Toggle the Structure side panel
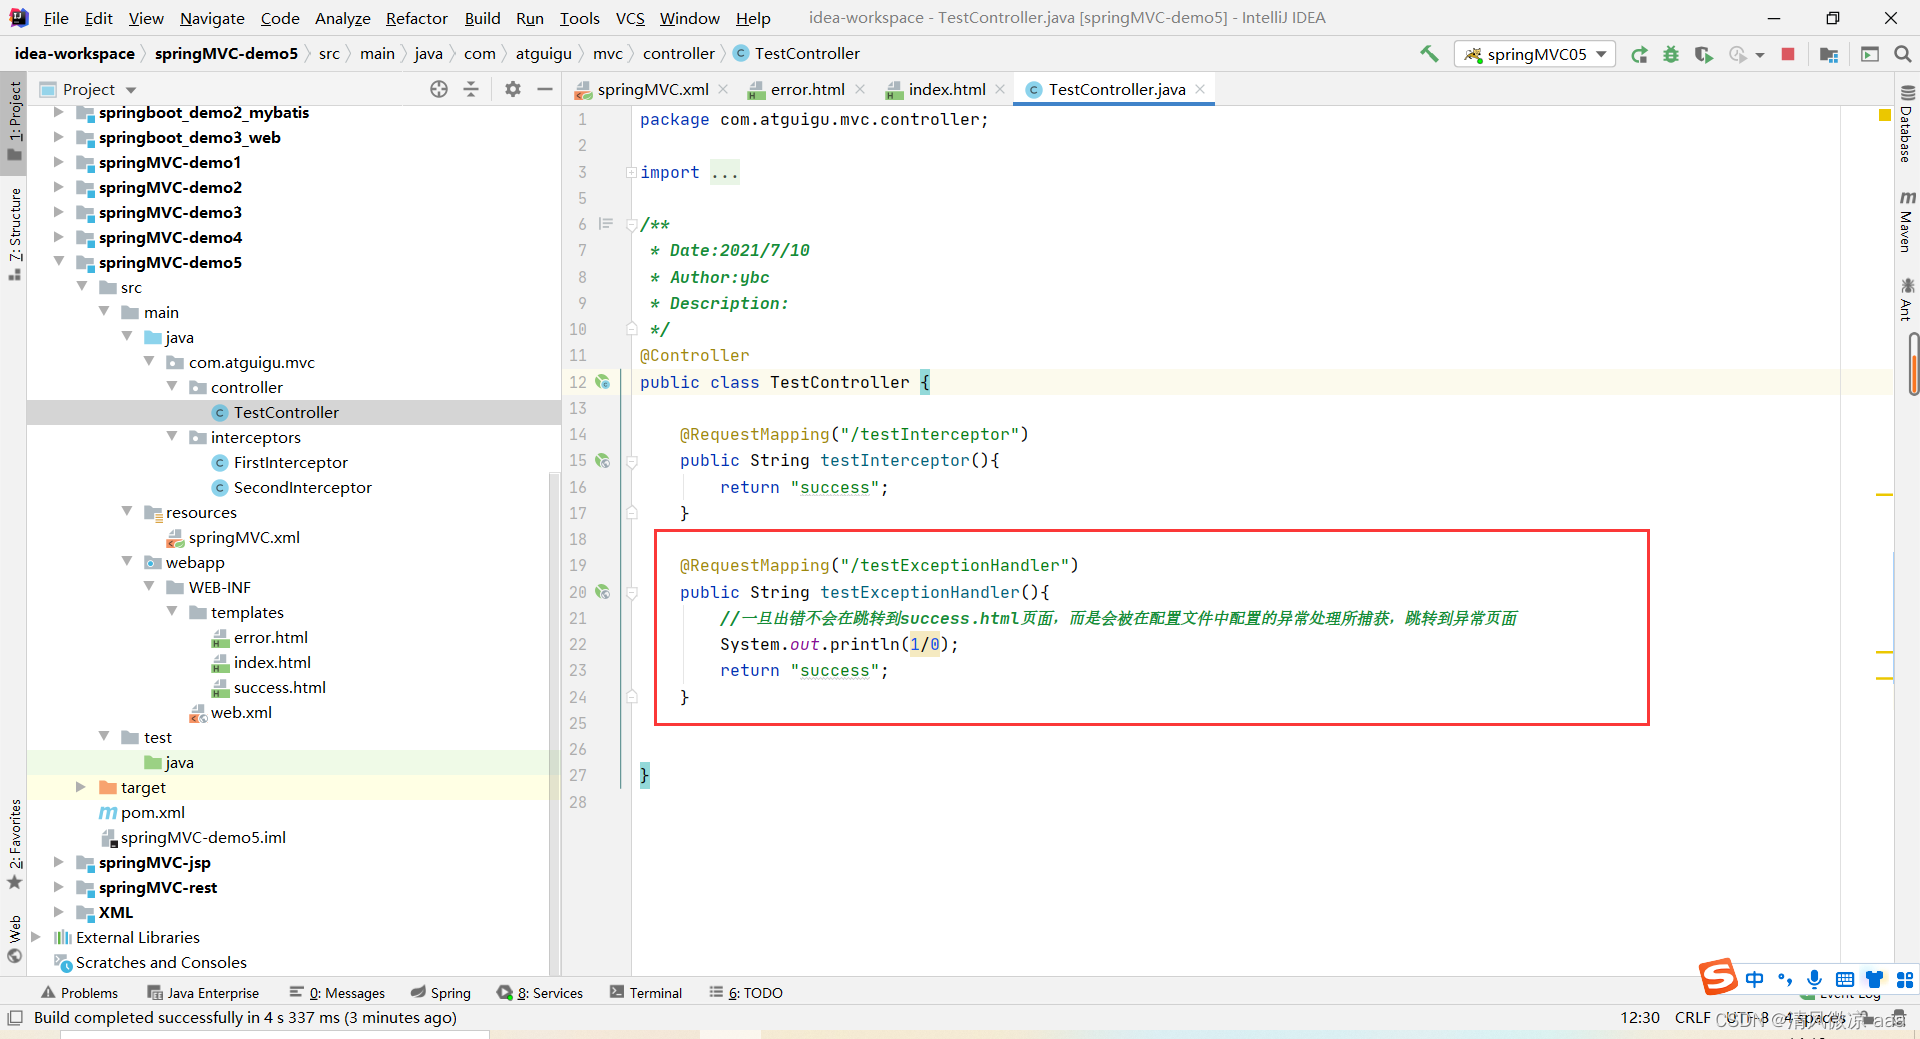1920x1039 pixels. (14, 233)
